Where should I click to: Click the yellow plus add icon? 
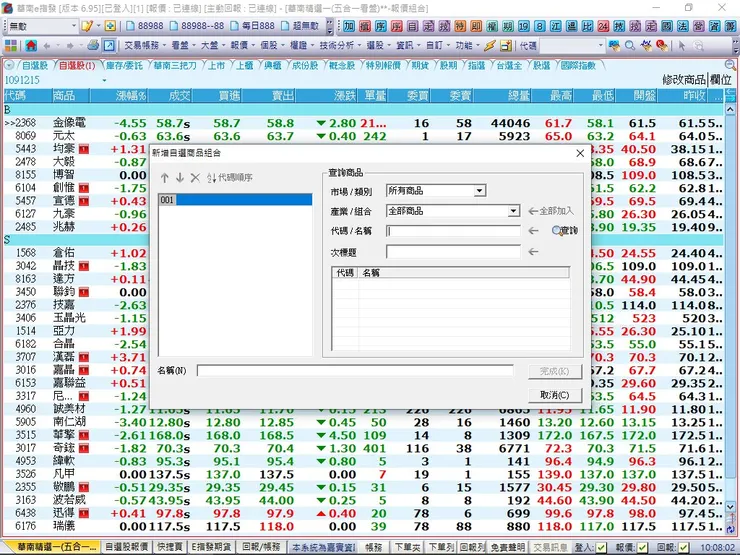click(x=110, y=26)
